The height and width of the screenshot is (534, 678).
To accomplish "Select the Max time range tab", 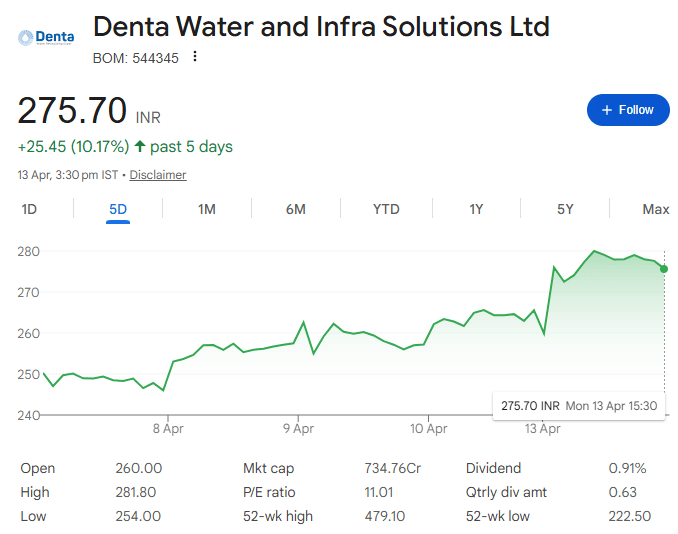I will (x=655, y=209).
